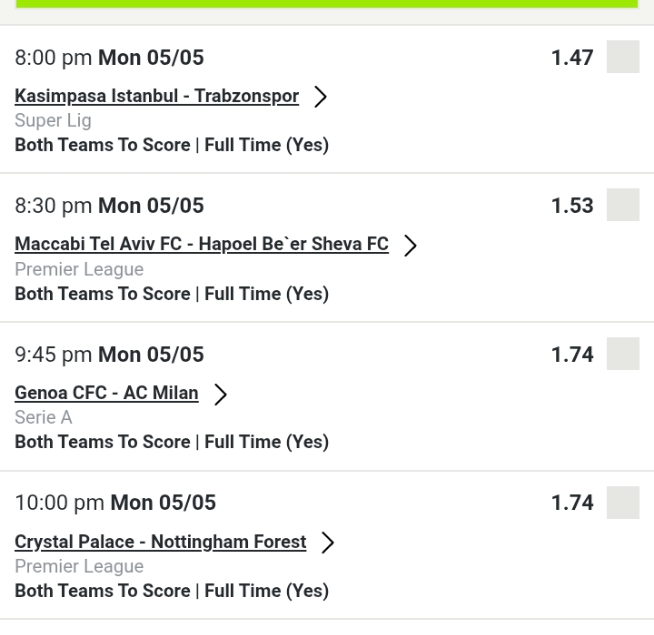Click the 1.47 odds value
The width and height of the screenshot is (654, 635).
[572, 58]
